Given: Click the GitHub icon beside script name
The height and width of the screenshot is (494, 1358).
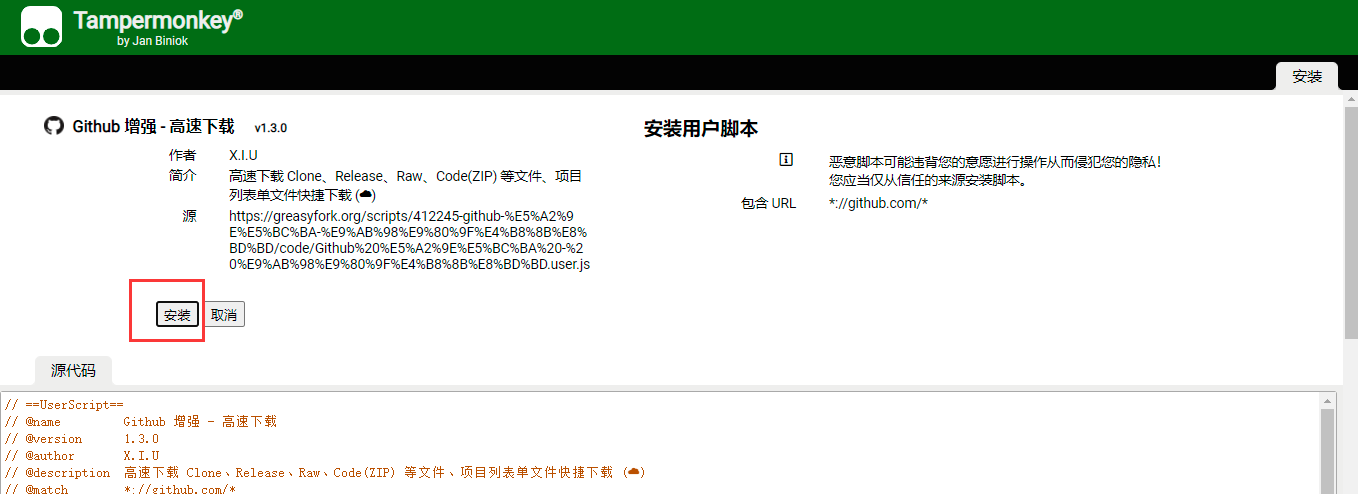Looking at the screenshot, I should (54, 126).
